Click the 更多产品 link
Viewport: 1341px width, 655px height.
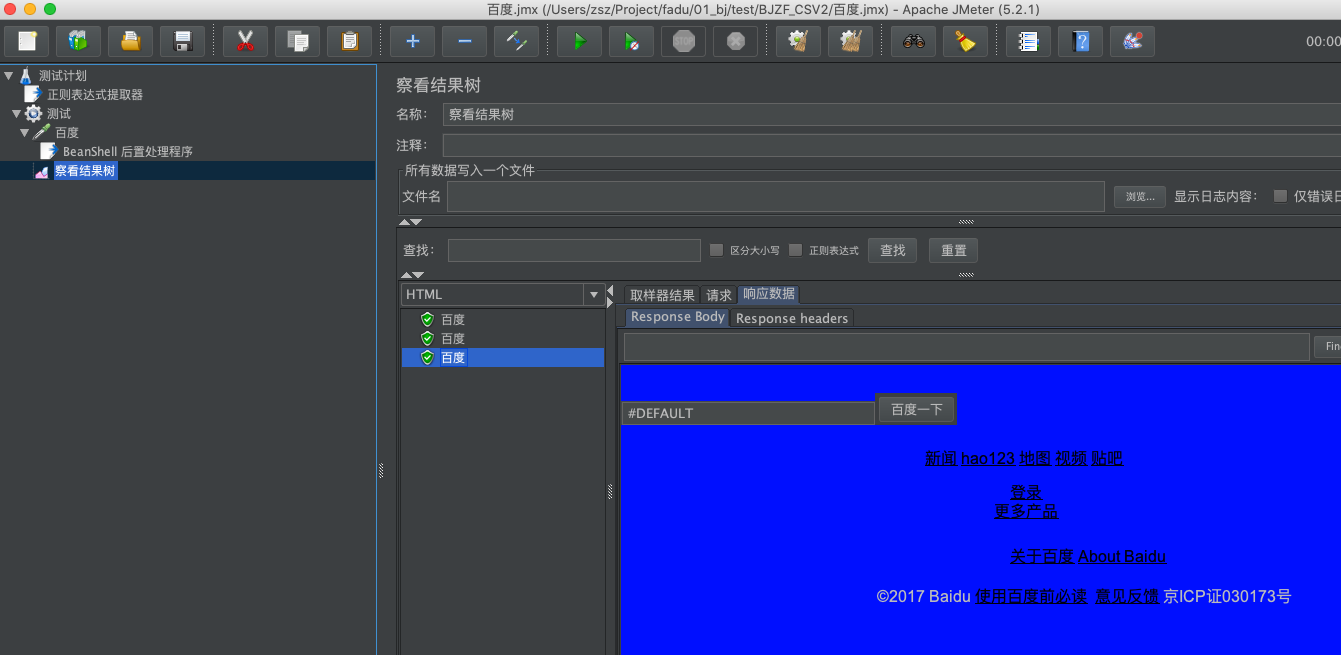point(1026,511)
